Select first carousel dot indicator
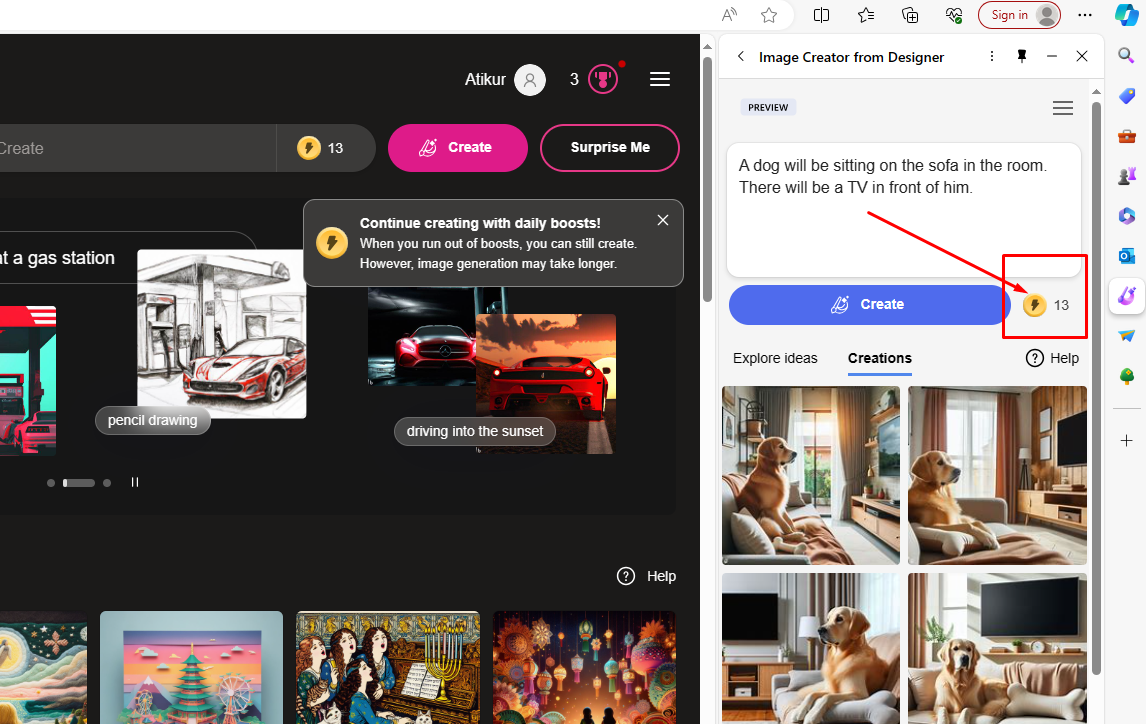This screenshot has width=1146, height=724. (x=50, y=483)
